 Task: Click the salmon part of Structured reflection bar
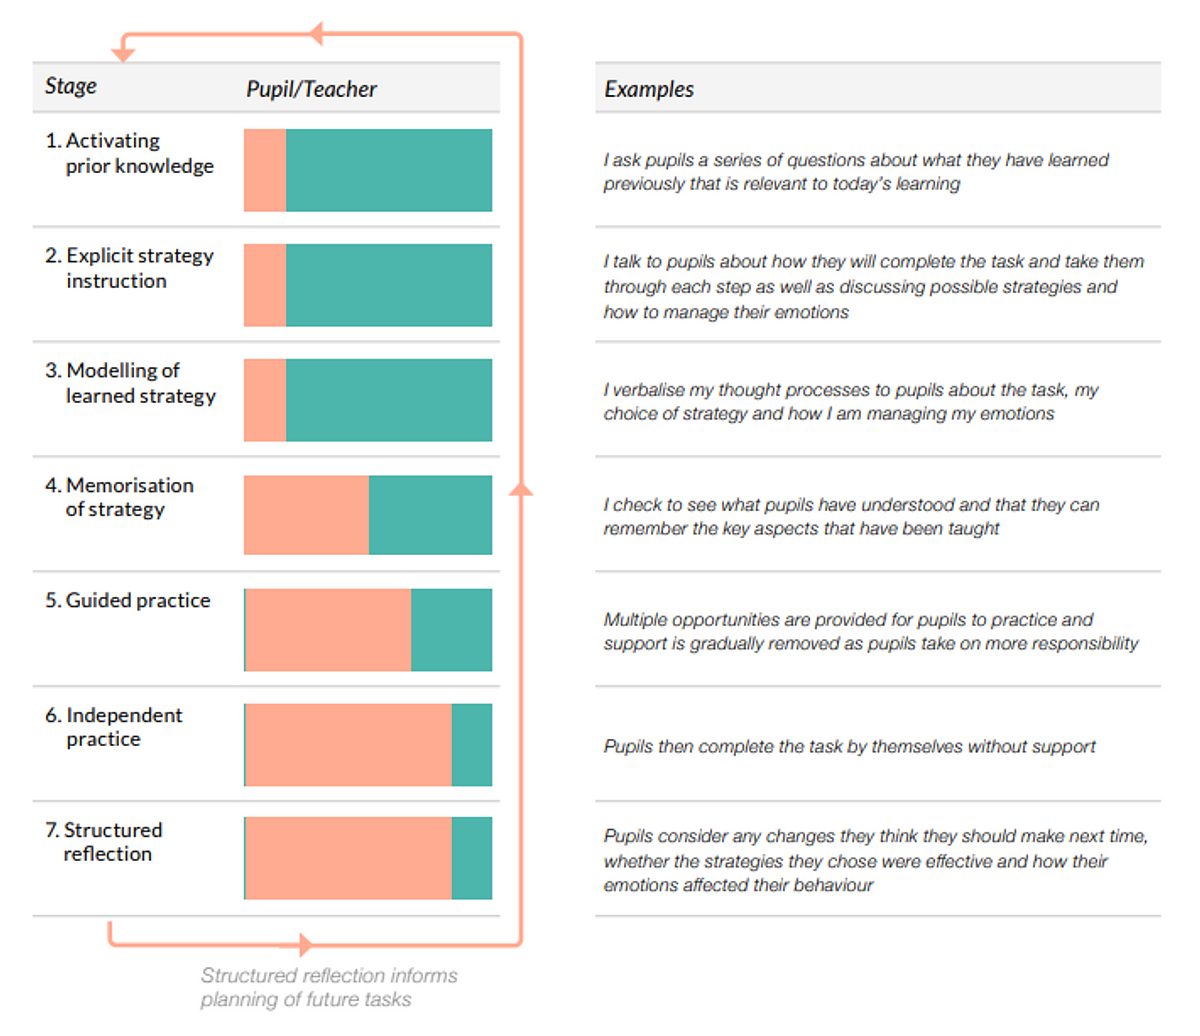tap(348, 858)
